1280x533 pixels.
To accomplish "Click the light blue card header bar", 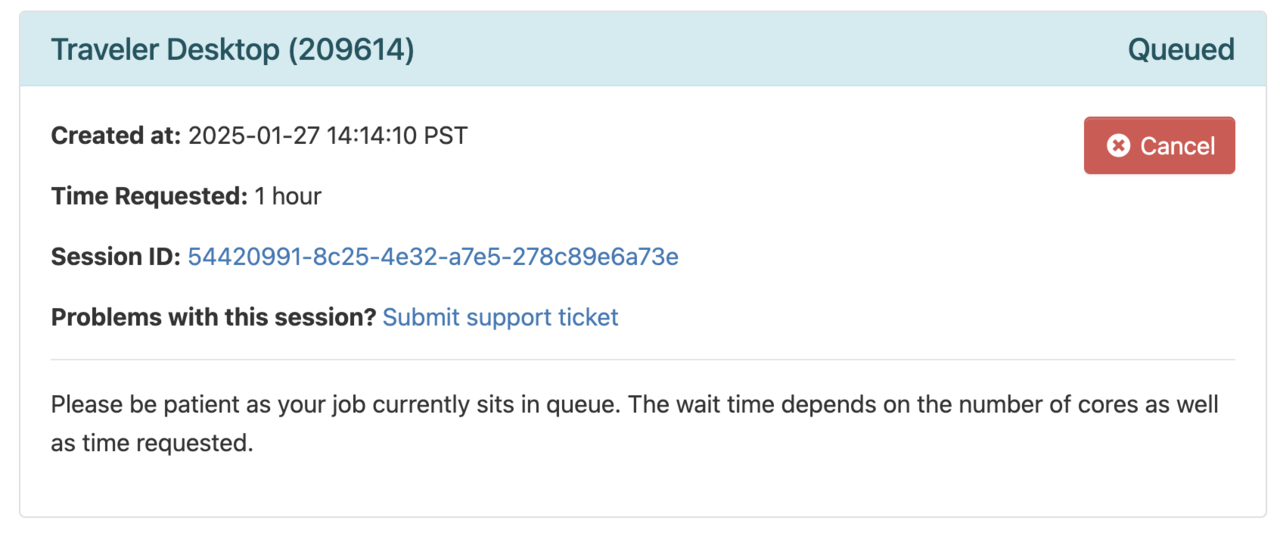I will (x=643, y=49).
